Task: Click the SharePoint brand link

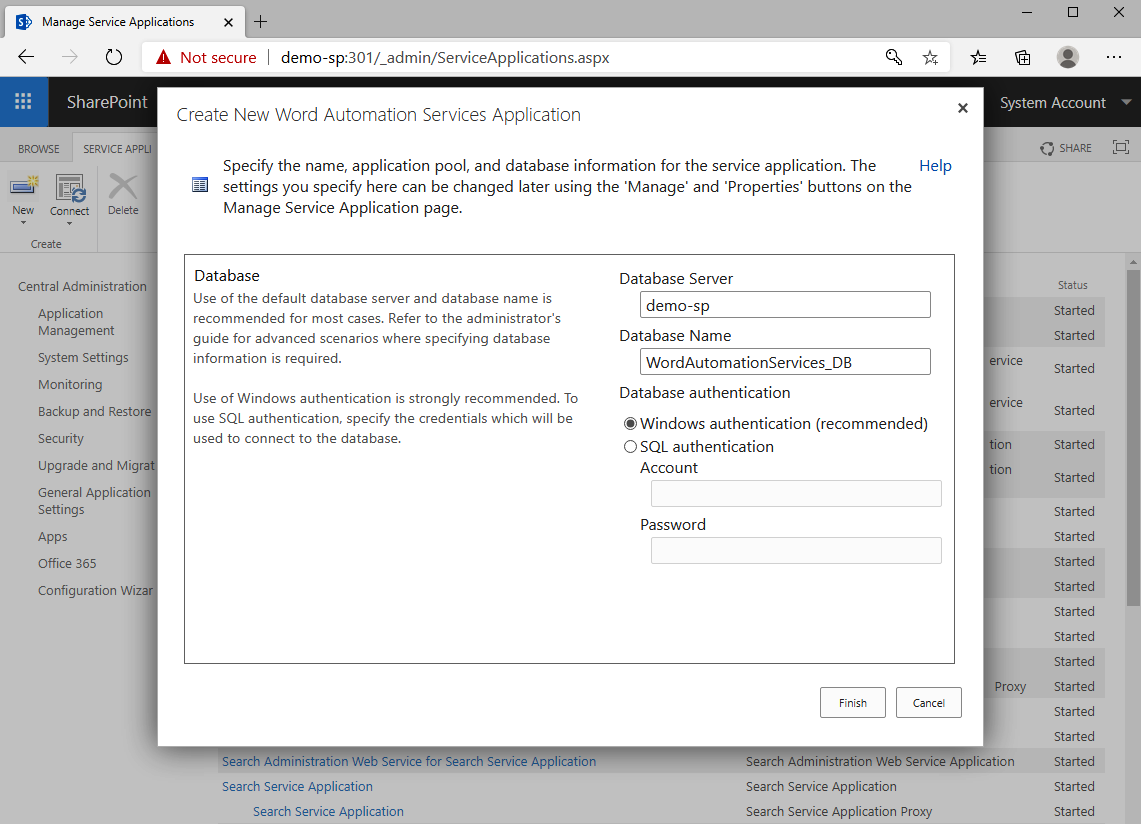Action: (107, 102)
